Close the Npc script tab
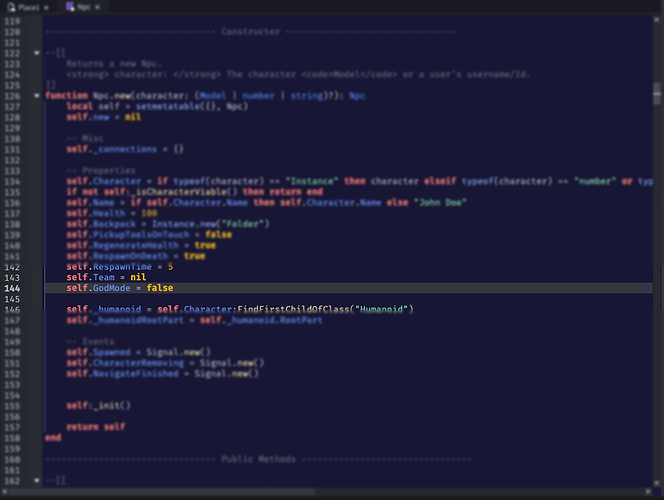664x500 pixels. [97, 7]
